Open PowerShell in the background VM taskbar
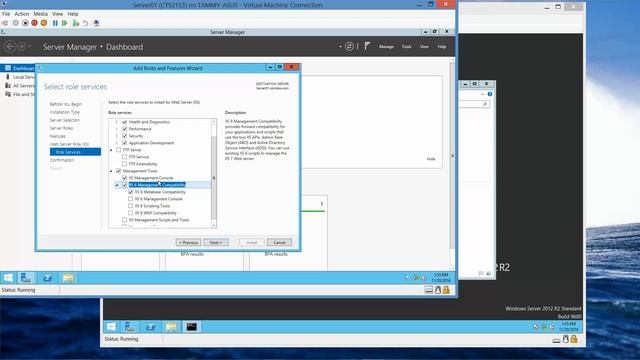This screenshot has height=360, width=640. coord(151,327)
